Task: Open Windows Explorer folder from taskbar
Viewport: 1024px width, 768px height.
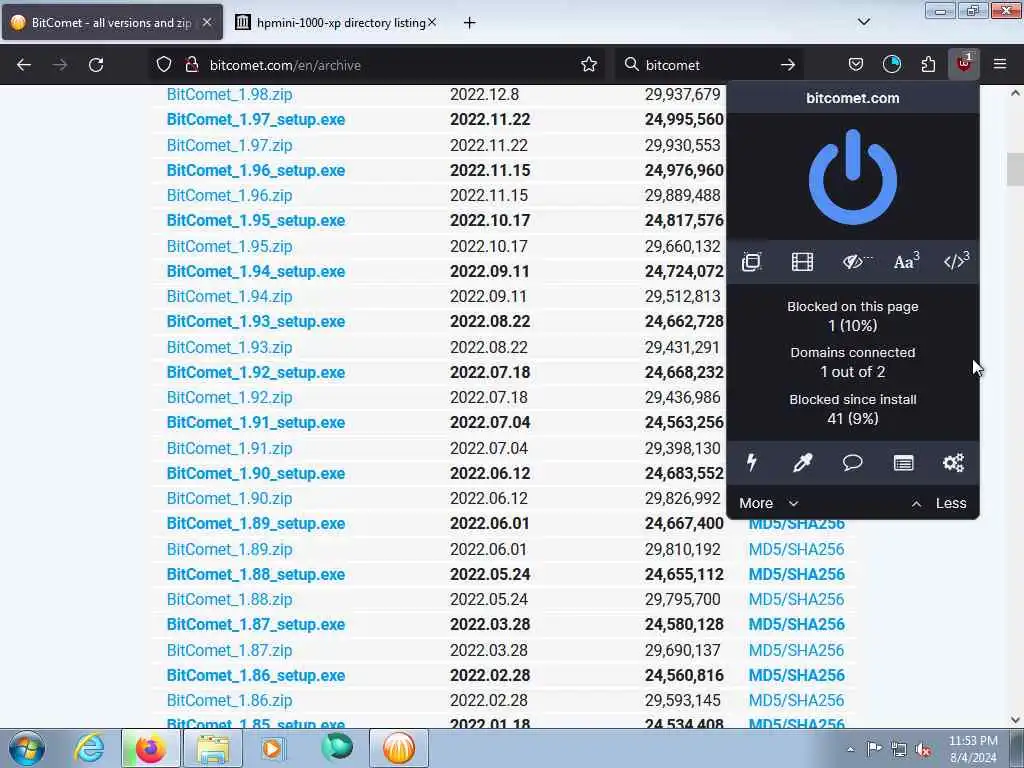Action: coord(213,748)
